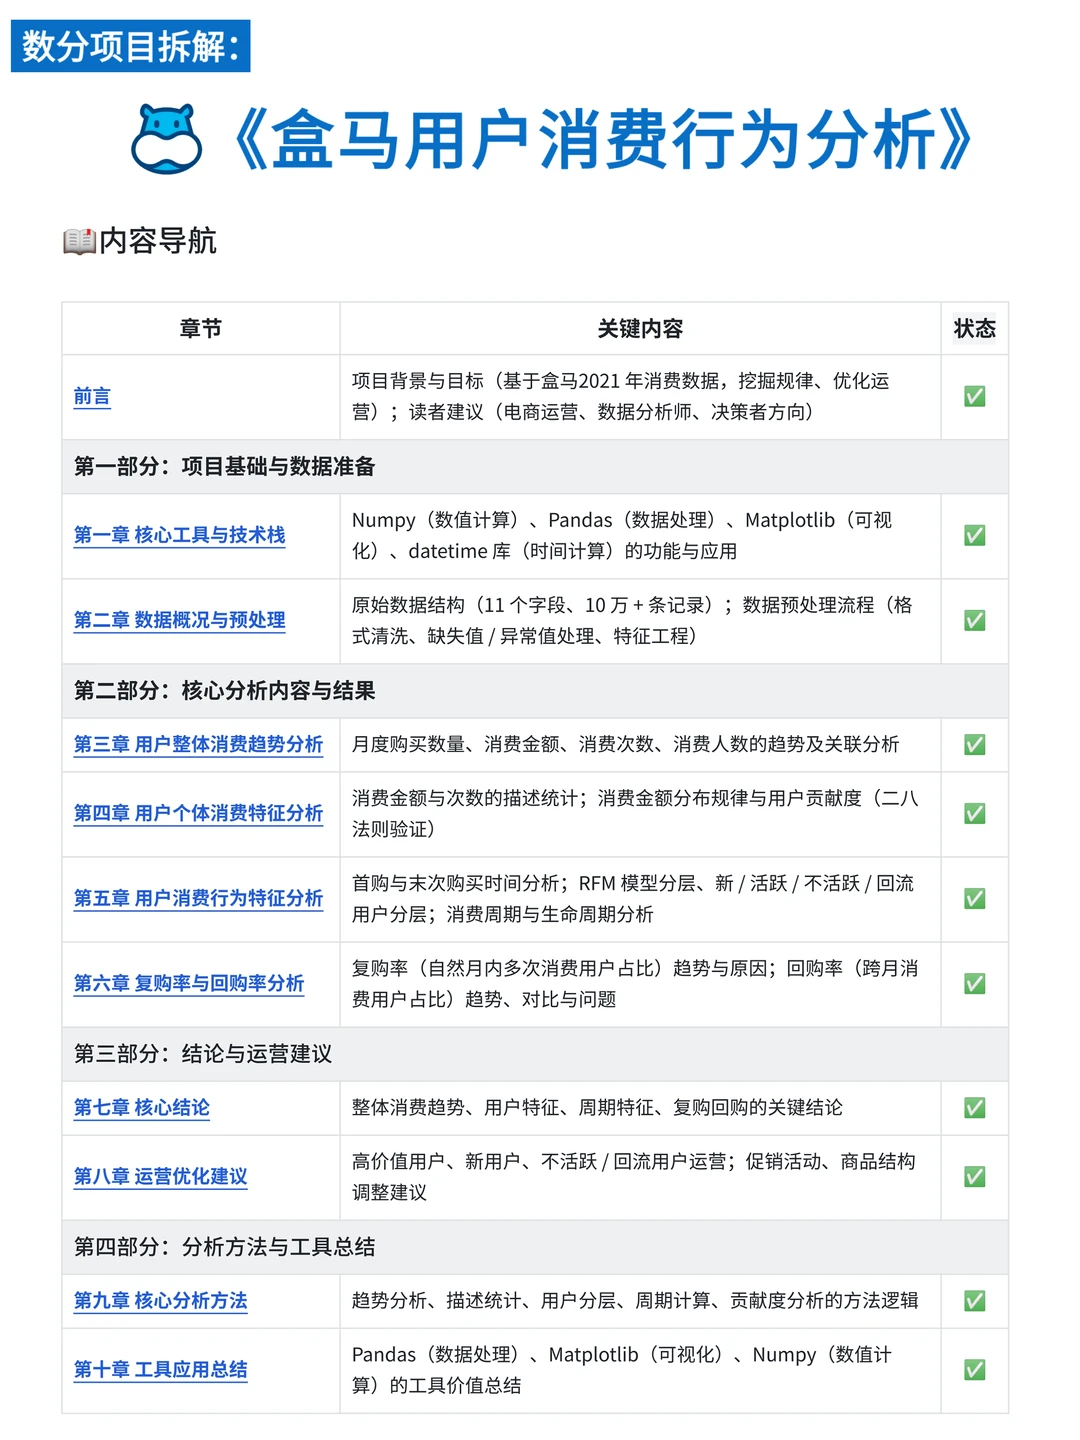The width and height of the screenshot is (1080, 1440).
Task: Click the 章节 column header
Action: pyautogui.click(x=201, y=329)
